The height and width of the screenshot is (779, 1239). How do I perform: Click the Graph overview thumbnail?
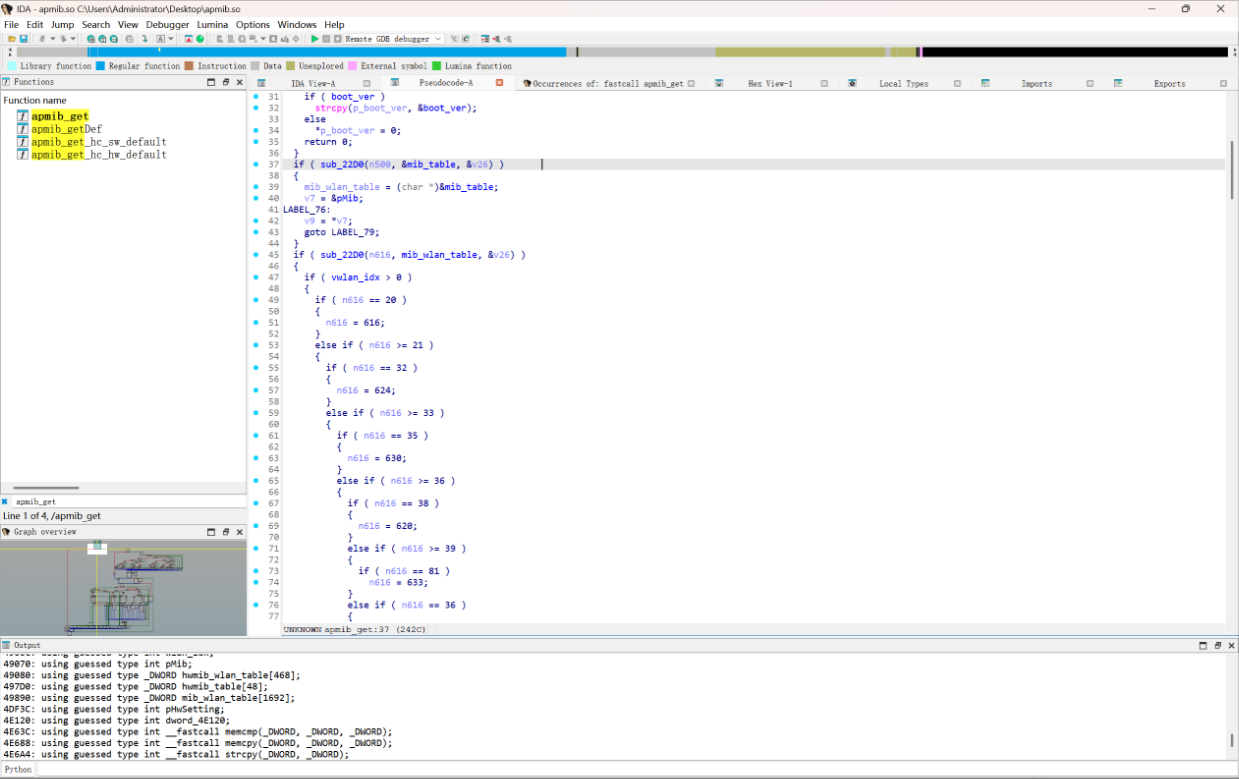pyautogui.click(x=123, y=588)
